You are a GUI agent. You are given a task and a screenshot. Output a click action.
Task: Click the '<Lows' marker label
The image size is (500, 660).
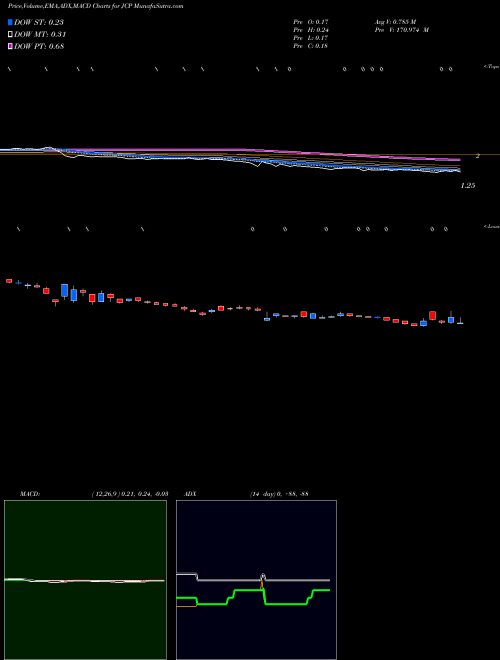coord(492,226)
